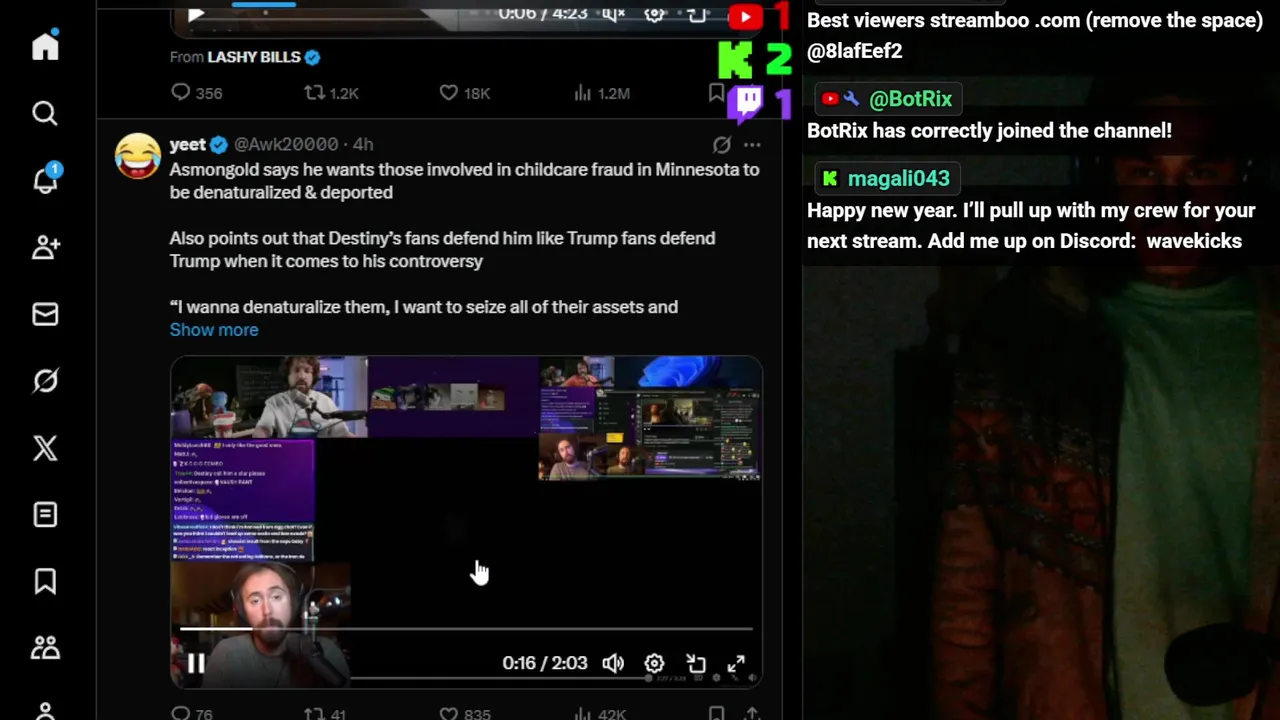View analytics for yeet's post 42K
Screen dimensions: 1280x720
[x=600, y=713]
